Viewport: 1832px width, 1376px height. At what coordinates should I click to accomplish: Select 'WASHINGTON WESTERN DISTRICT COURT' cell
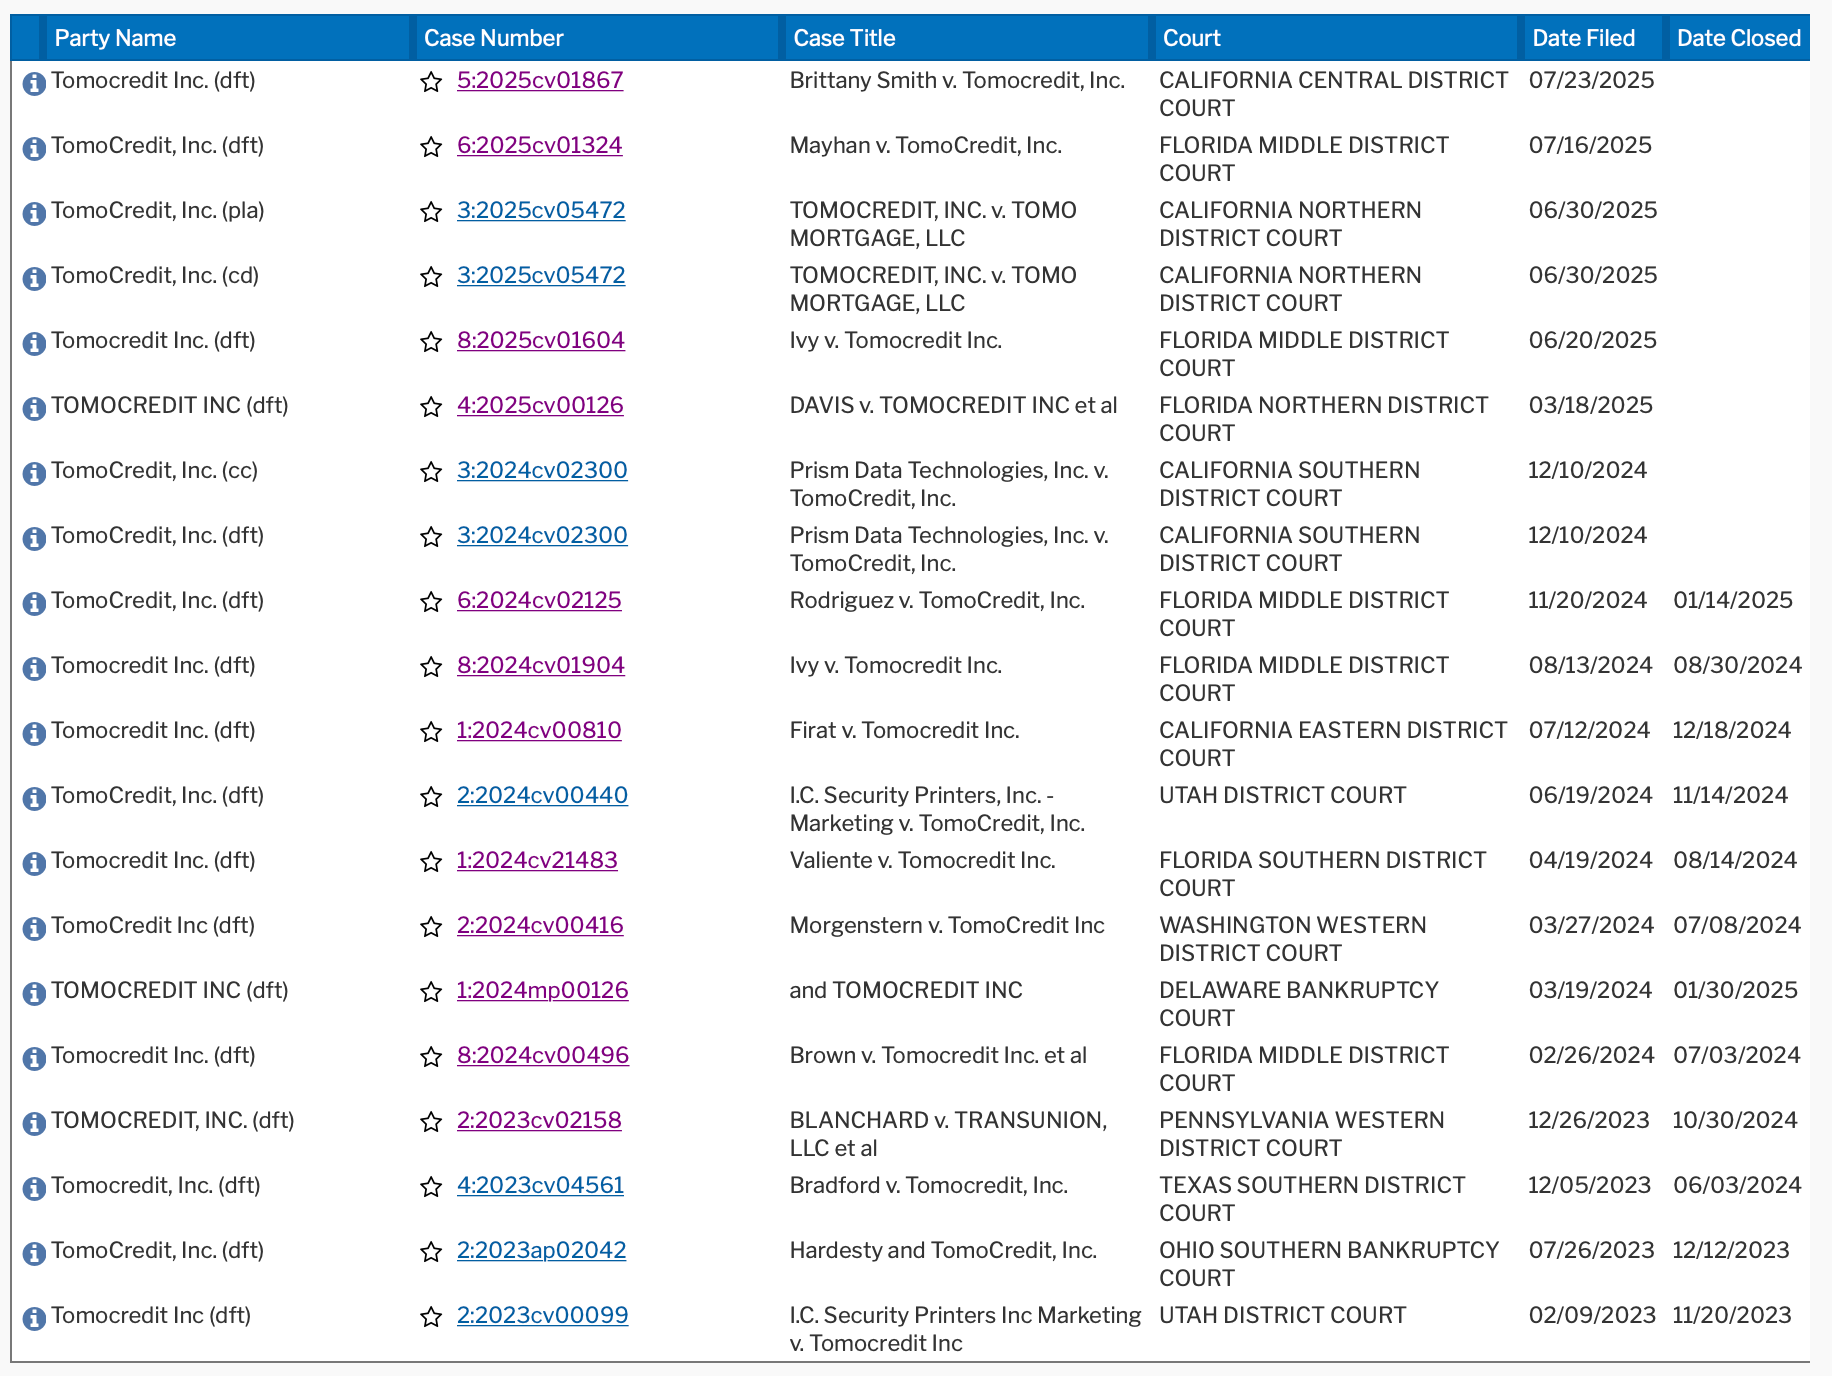pos(1293,939)
